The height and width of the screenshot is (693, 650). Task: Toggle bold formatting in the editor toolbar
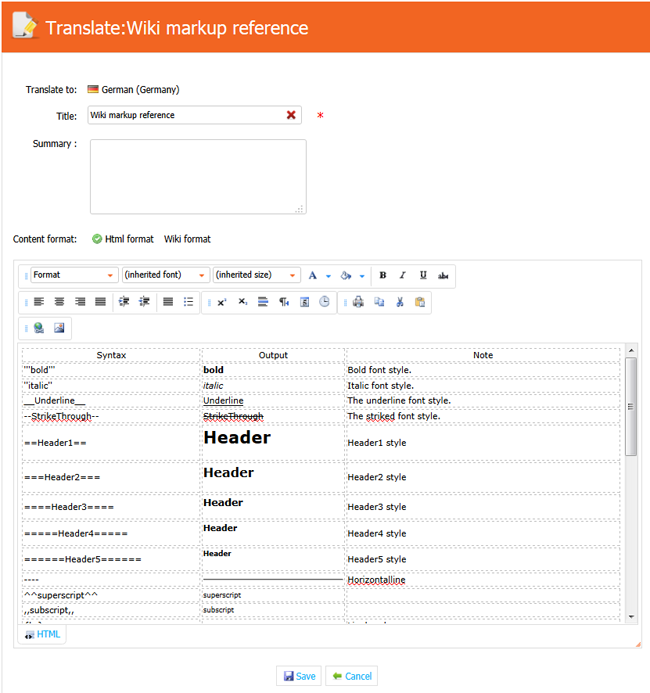click(x=383, y=275)
